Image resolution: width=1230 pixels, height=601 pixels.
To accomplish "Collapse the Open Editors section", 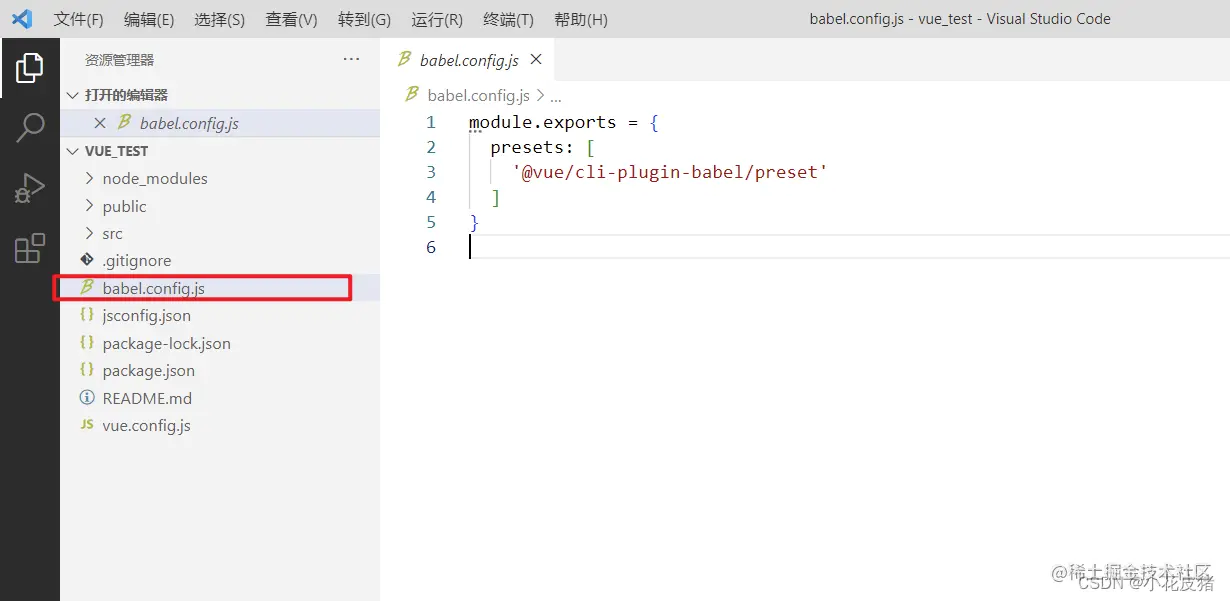I will [x=72, y=95].
